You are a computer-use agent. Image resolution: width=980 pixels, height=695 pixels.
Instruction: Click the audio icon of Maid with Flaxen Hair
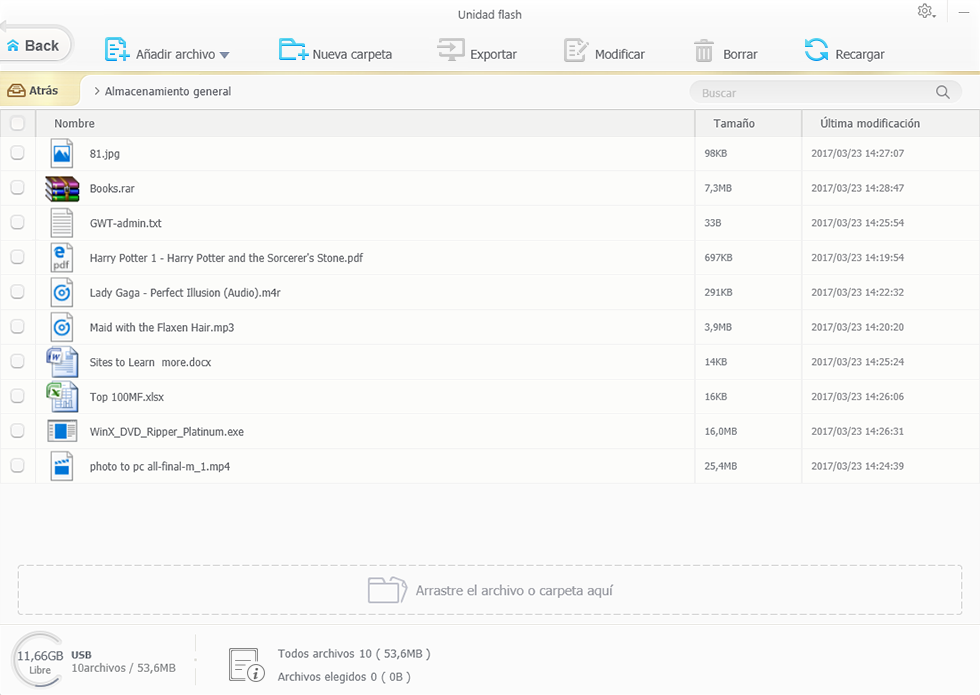tap(62, 327)
